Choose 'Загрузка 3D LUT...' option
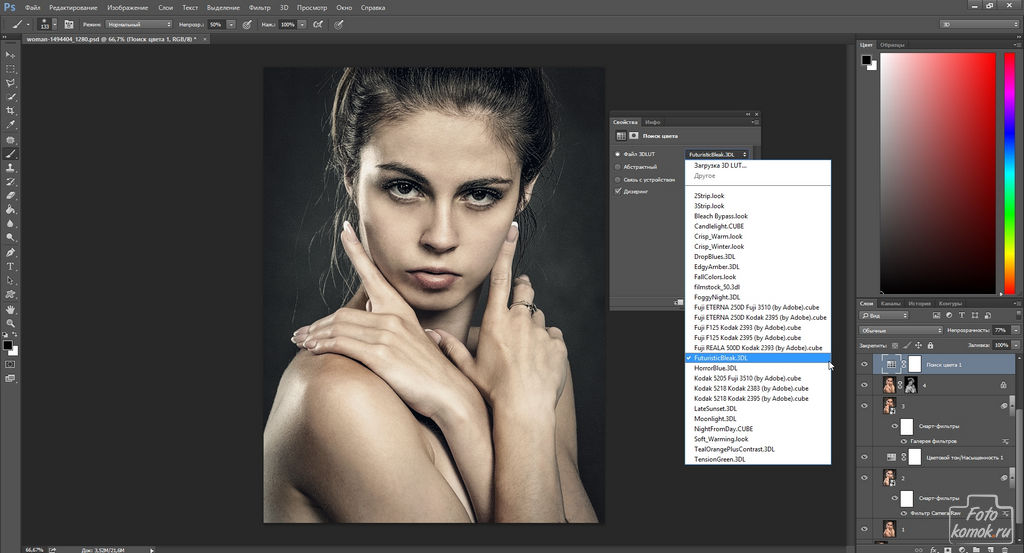The image size is (1024, 553). (720, 165)
